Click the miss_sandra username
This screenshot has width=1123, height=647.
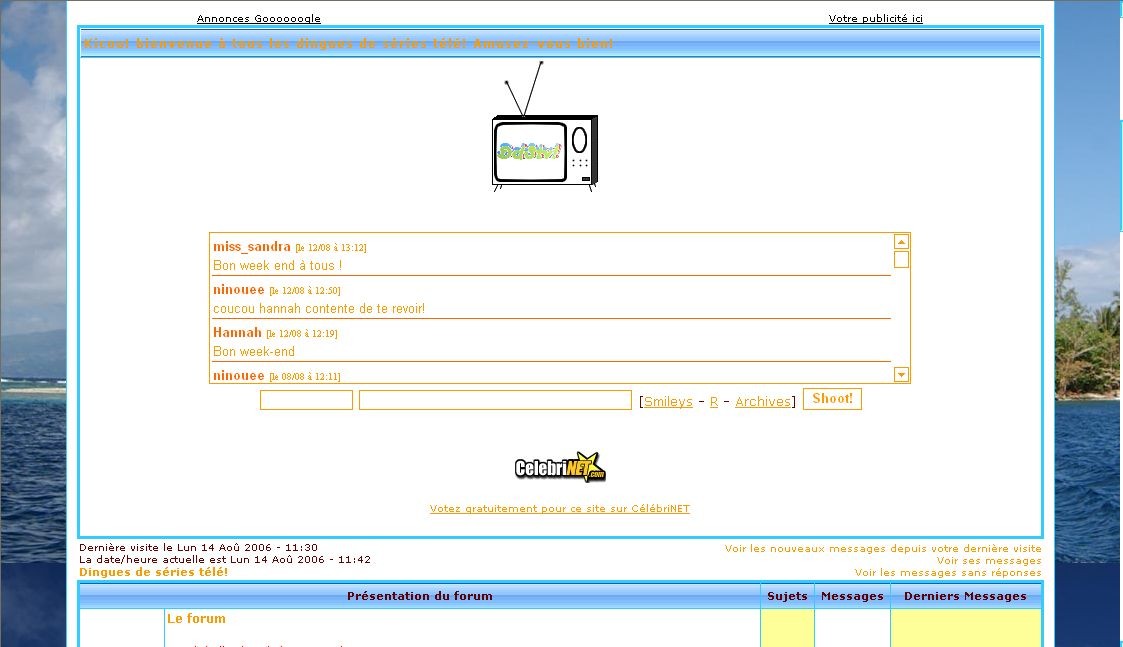click(x=251, y=246)
